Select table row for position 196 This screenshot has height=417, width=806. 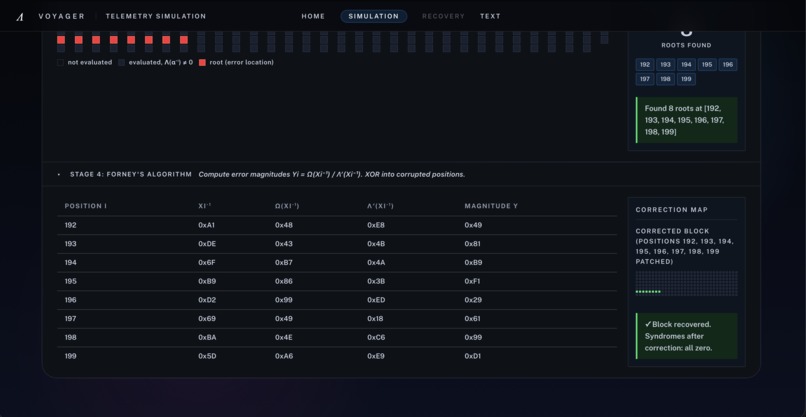tap(337, 300)
